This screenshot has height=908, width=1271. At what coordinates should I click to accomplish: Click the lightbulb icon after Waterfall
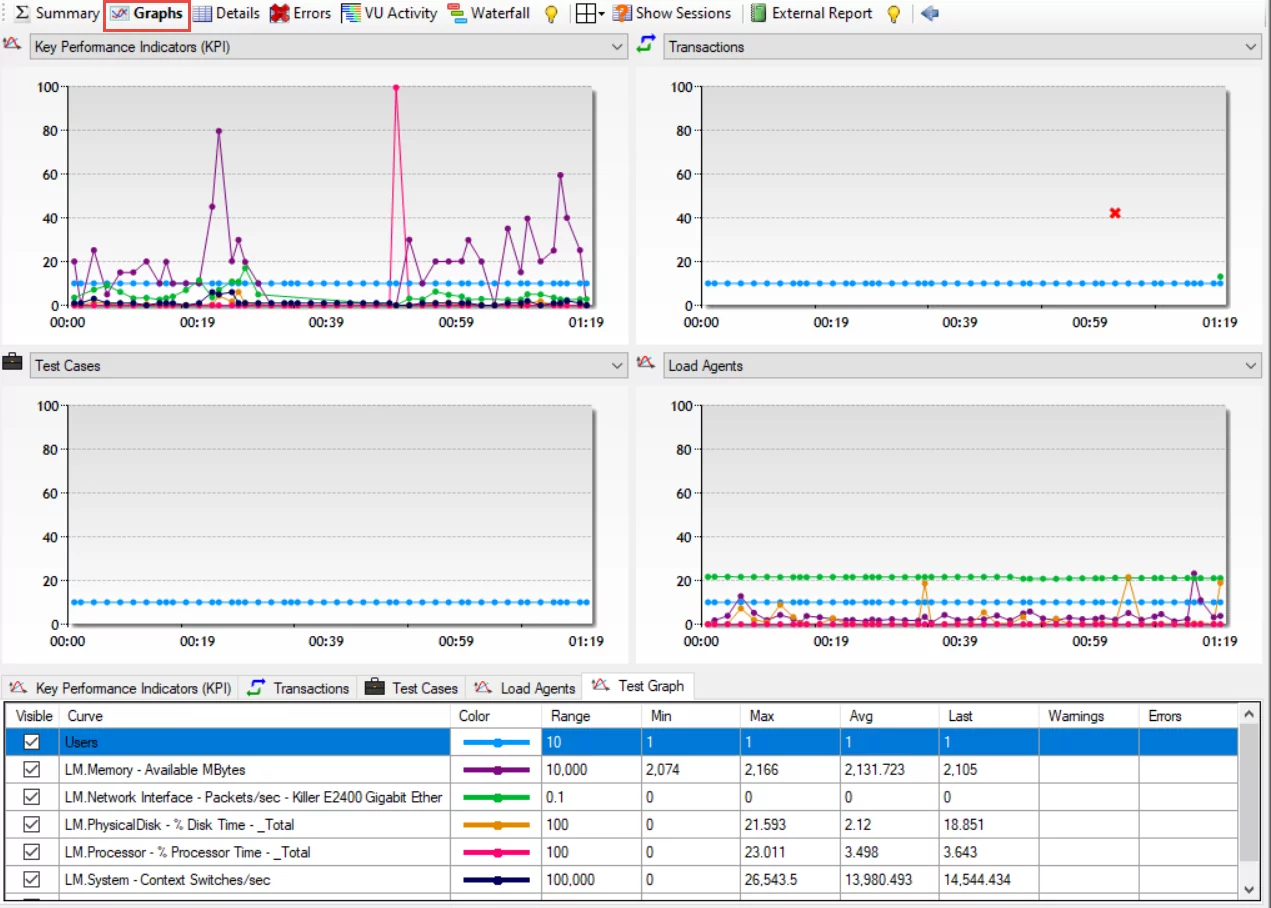(550, 14)
